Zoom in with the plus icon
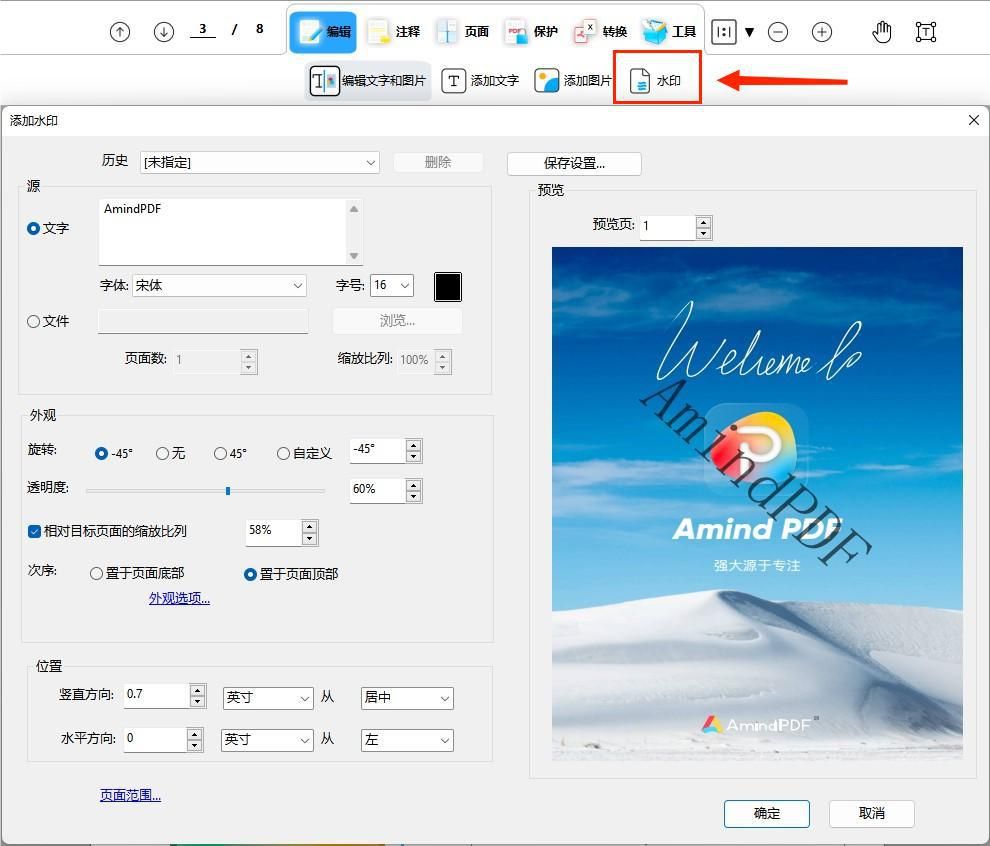The image size is (990, 846). tap(821, 32)
